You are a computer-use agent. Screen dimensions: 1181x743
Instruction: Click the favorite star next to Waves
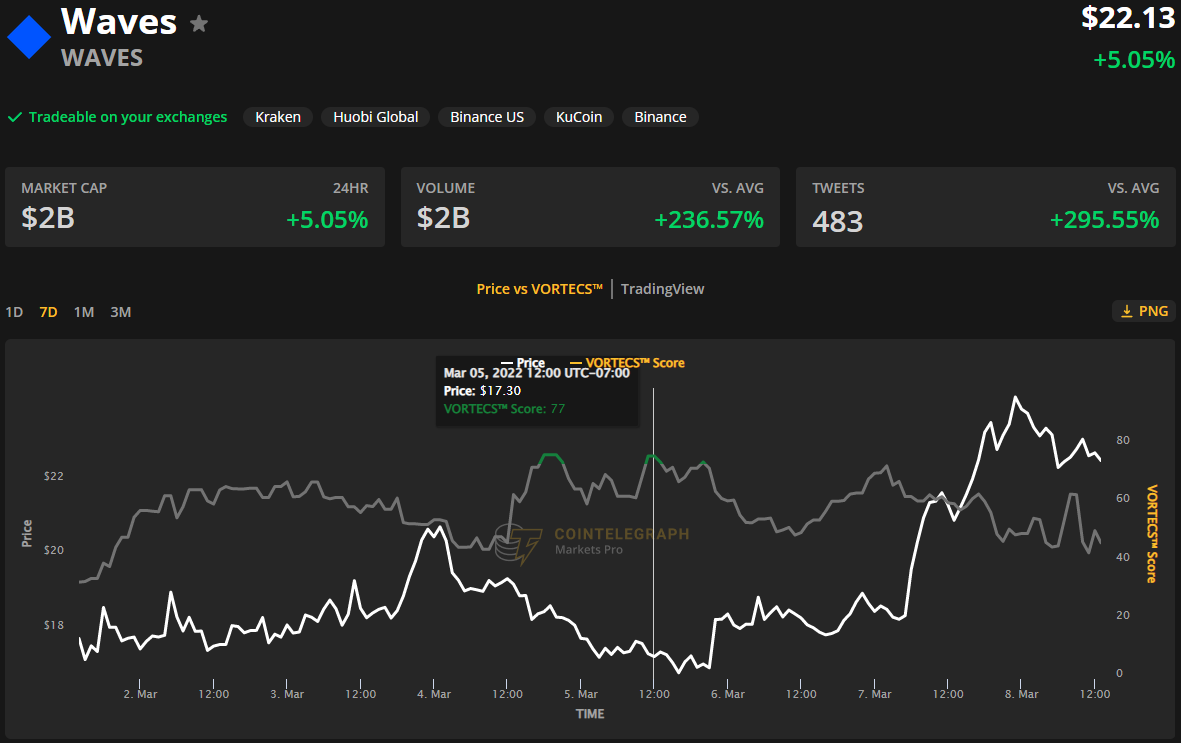pyautogui.click(x=199, y=24)
